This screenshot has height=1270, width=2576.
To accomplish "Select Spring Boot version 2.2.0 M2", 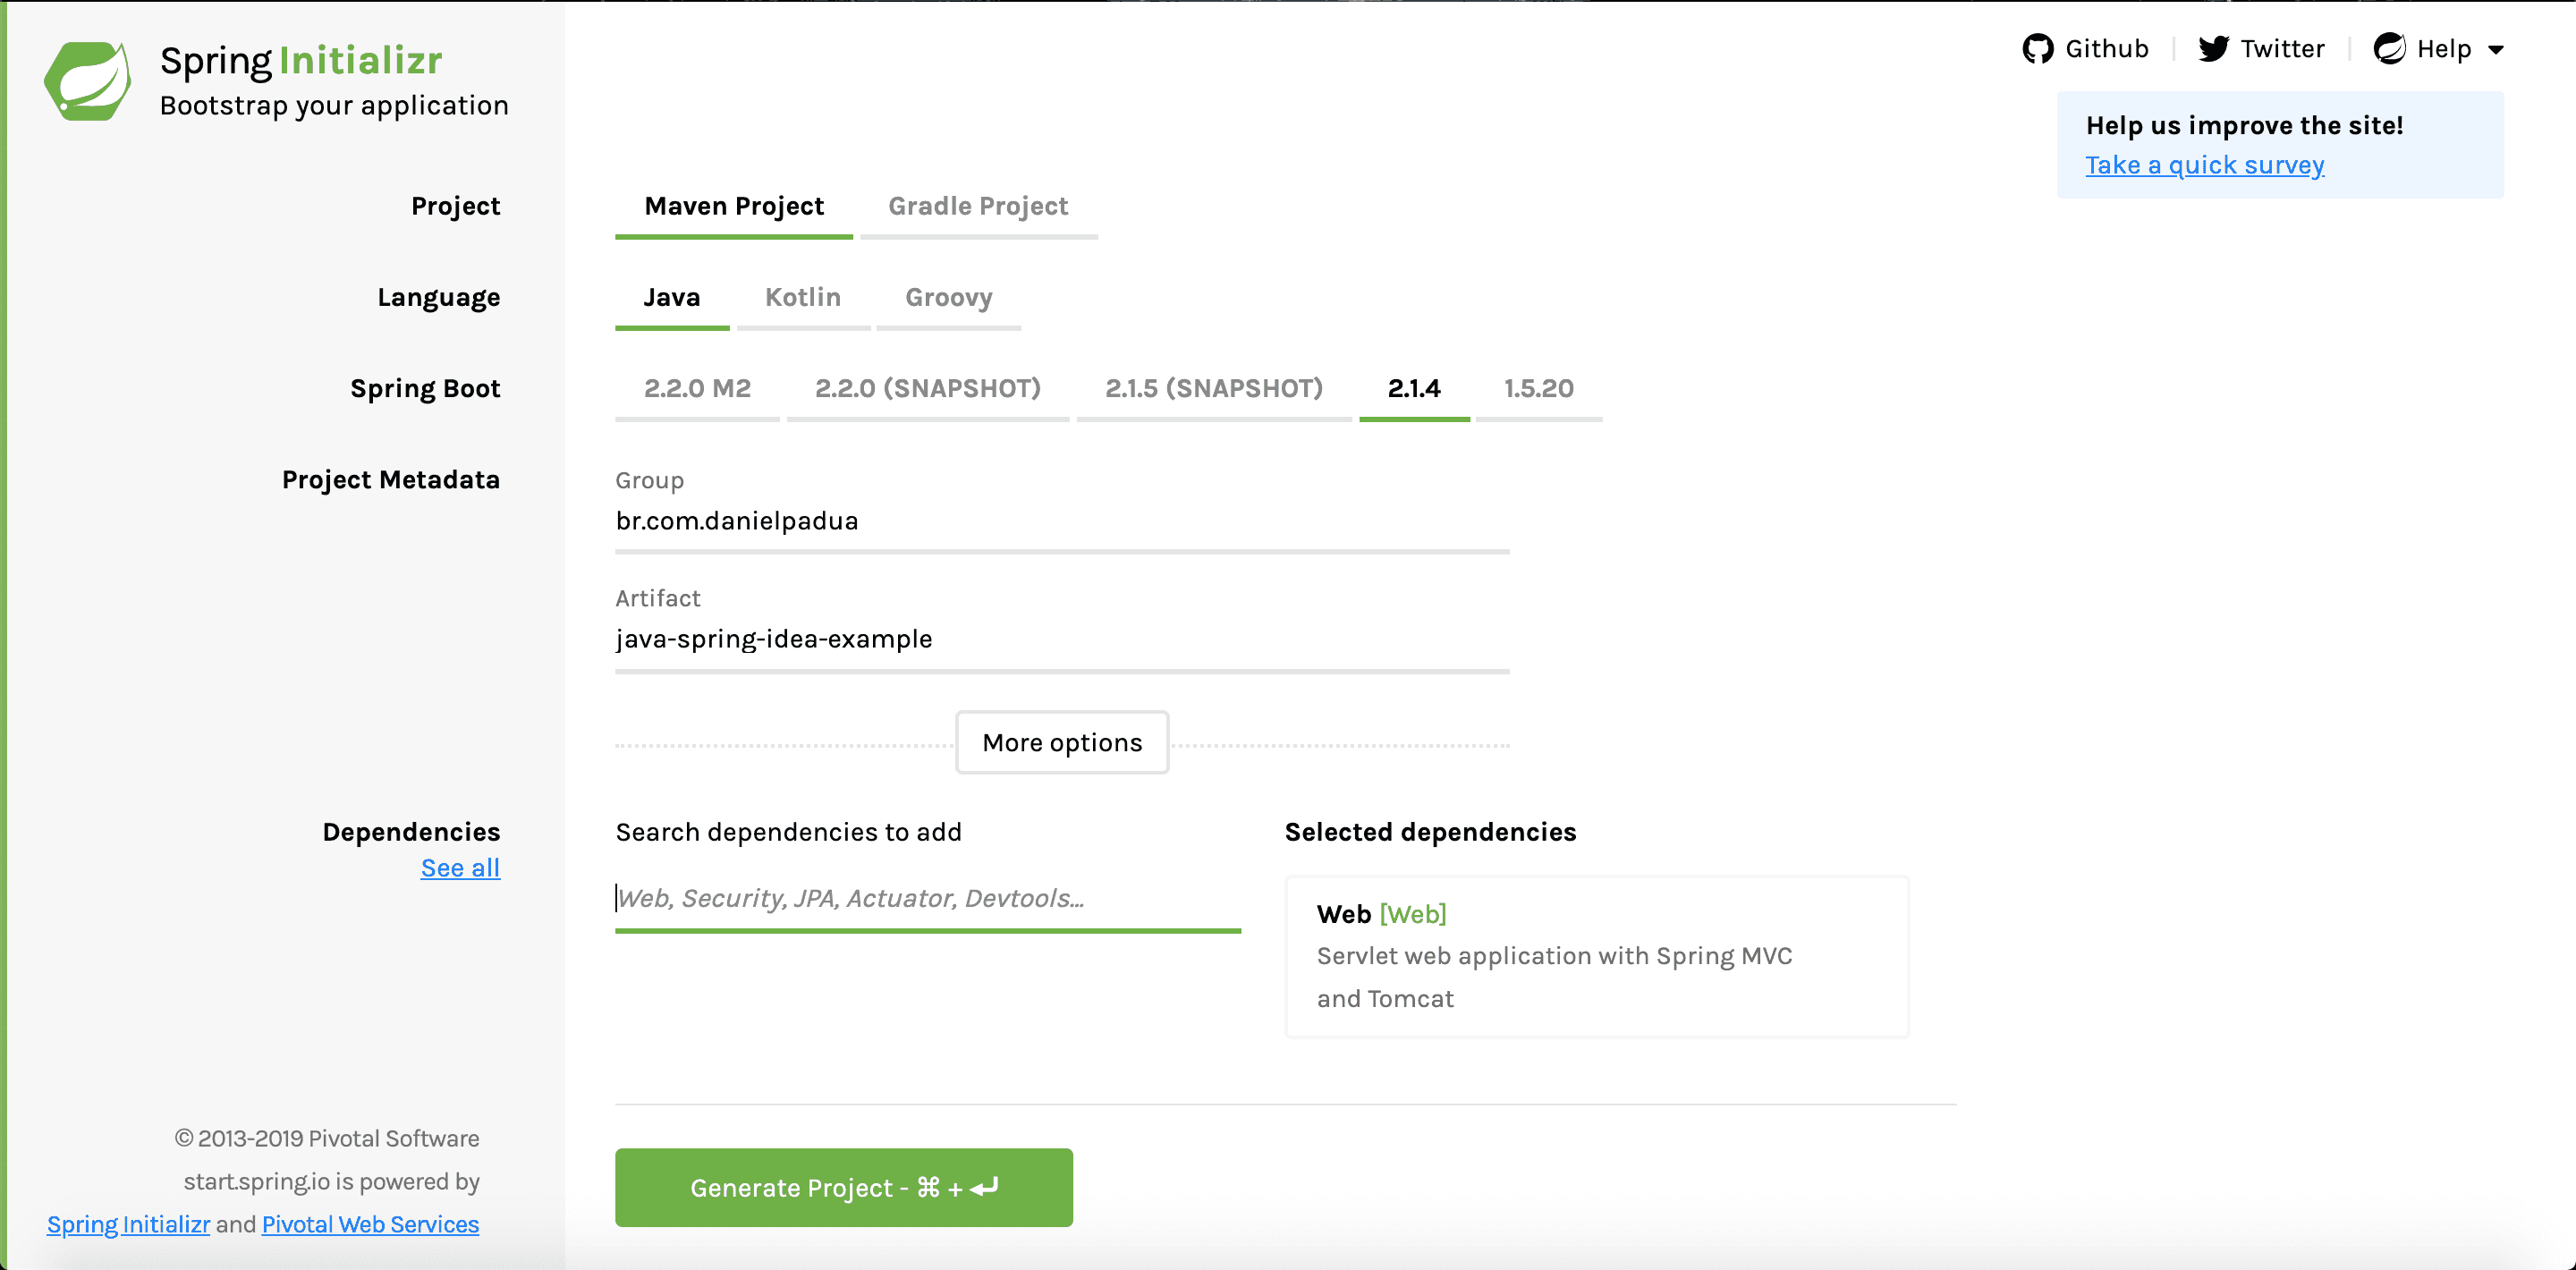I will (697, 389).
